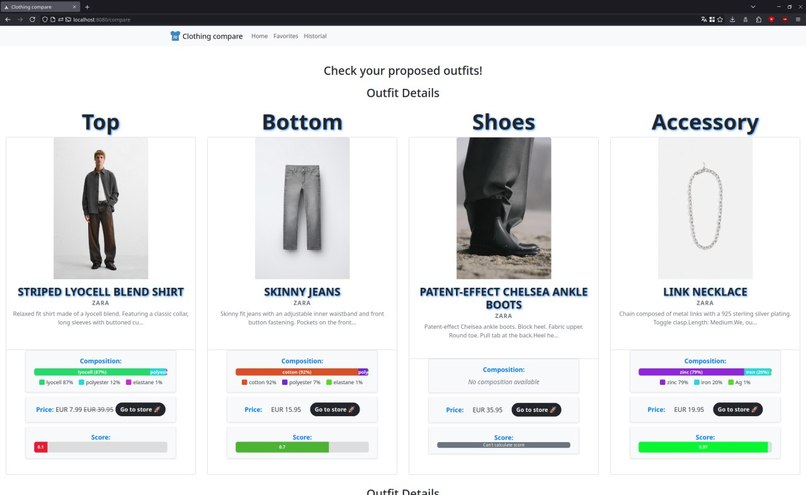Image resolution: width=806 pixels, height=495 pixels.
Task: Click the necklace description starting Chain composed
Action: [705, 318]
